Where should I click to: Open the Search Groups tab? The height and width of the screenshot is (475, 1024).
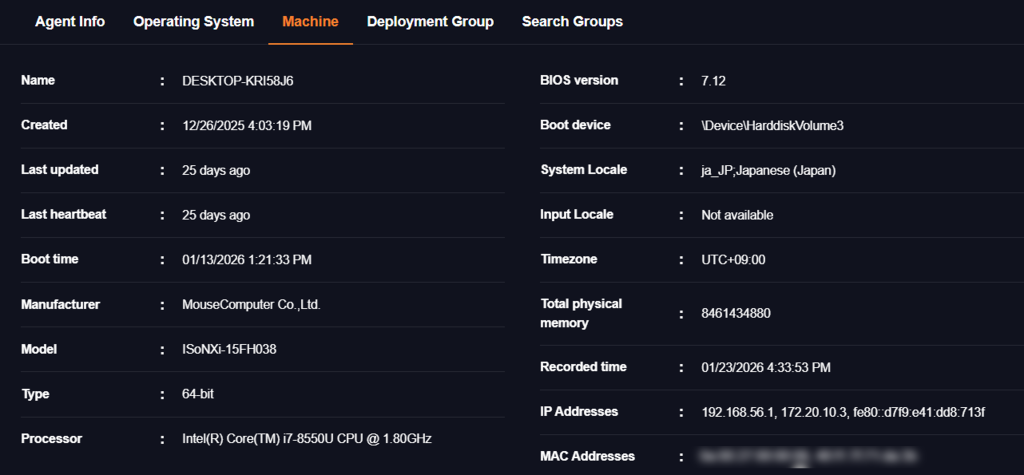click(x=572, y=21)
